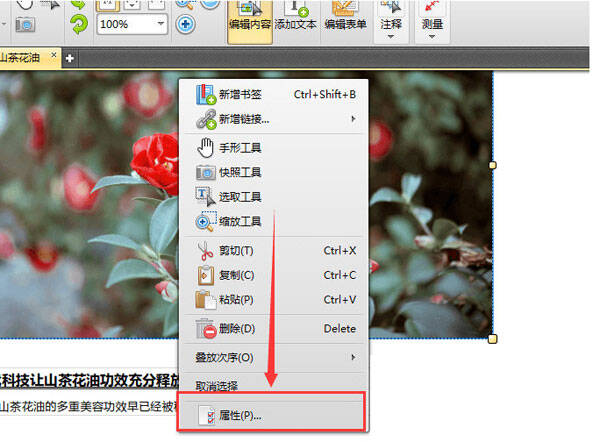Click the text cursor icon beside 选取工具
The height and width of the screenshot is (442, 600).
205,197
